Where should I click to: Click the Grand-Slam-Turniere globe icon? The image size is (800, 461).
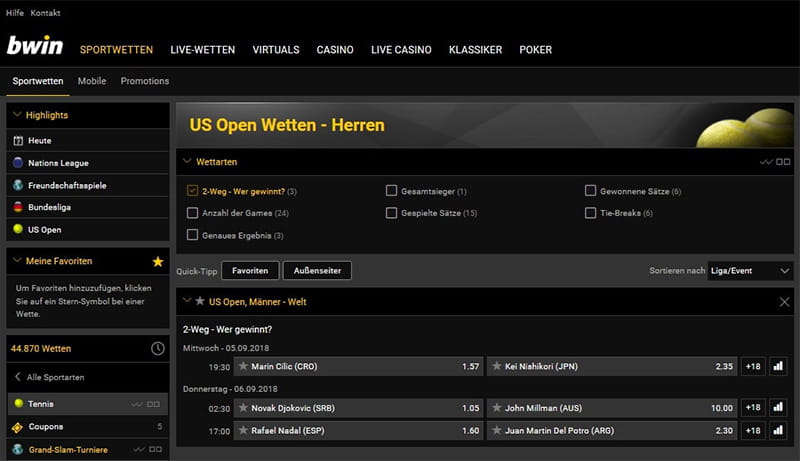[18, 449]
